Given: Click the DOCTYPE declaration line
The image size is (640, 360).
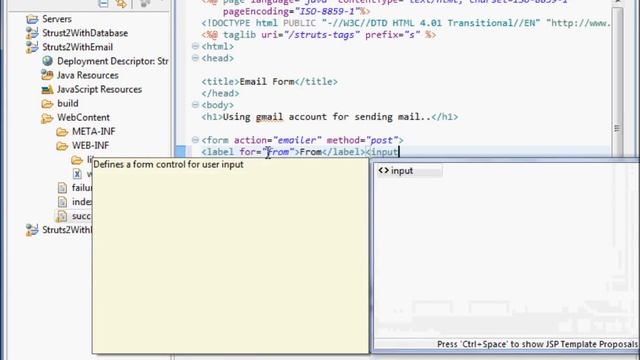Looking at the screenshot, I should point(406,23).
